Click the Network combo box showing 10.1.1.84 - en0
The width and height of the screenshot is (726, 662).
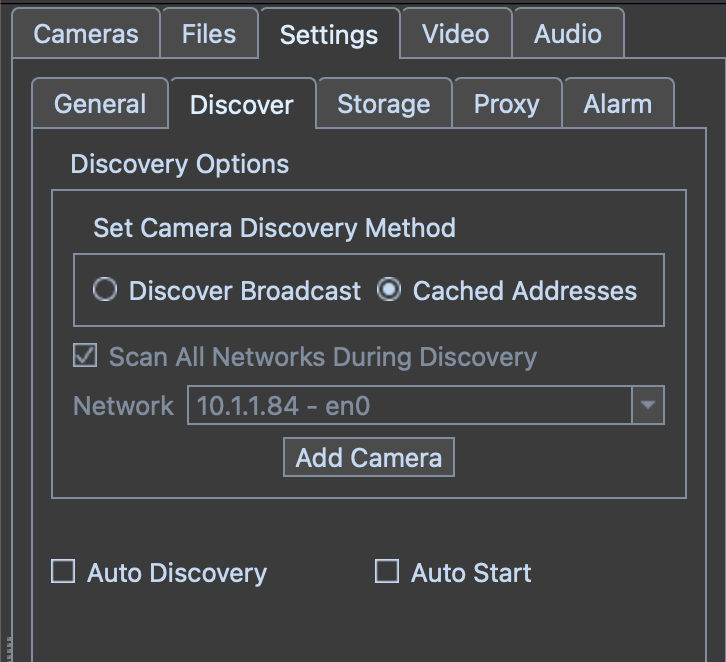pos(410,406)
